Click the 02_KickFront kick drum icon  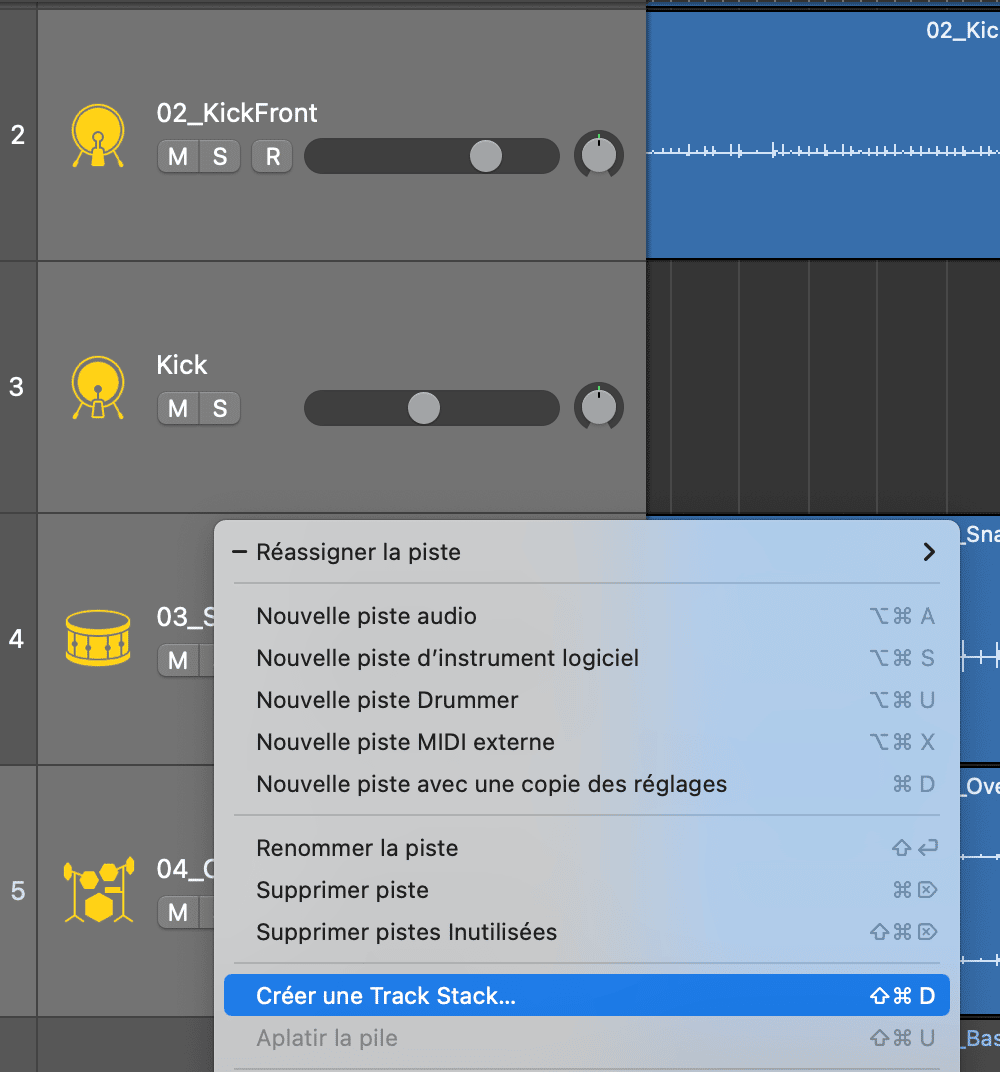(x=98, y=135)
